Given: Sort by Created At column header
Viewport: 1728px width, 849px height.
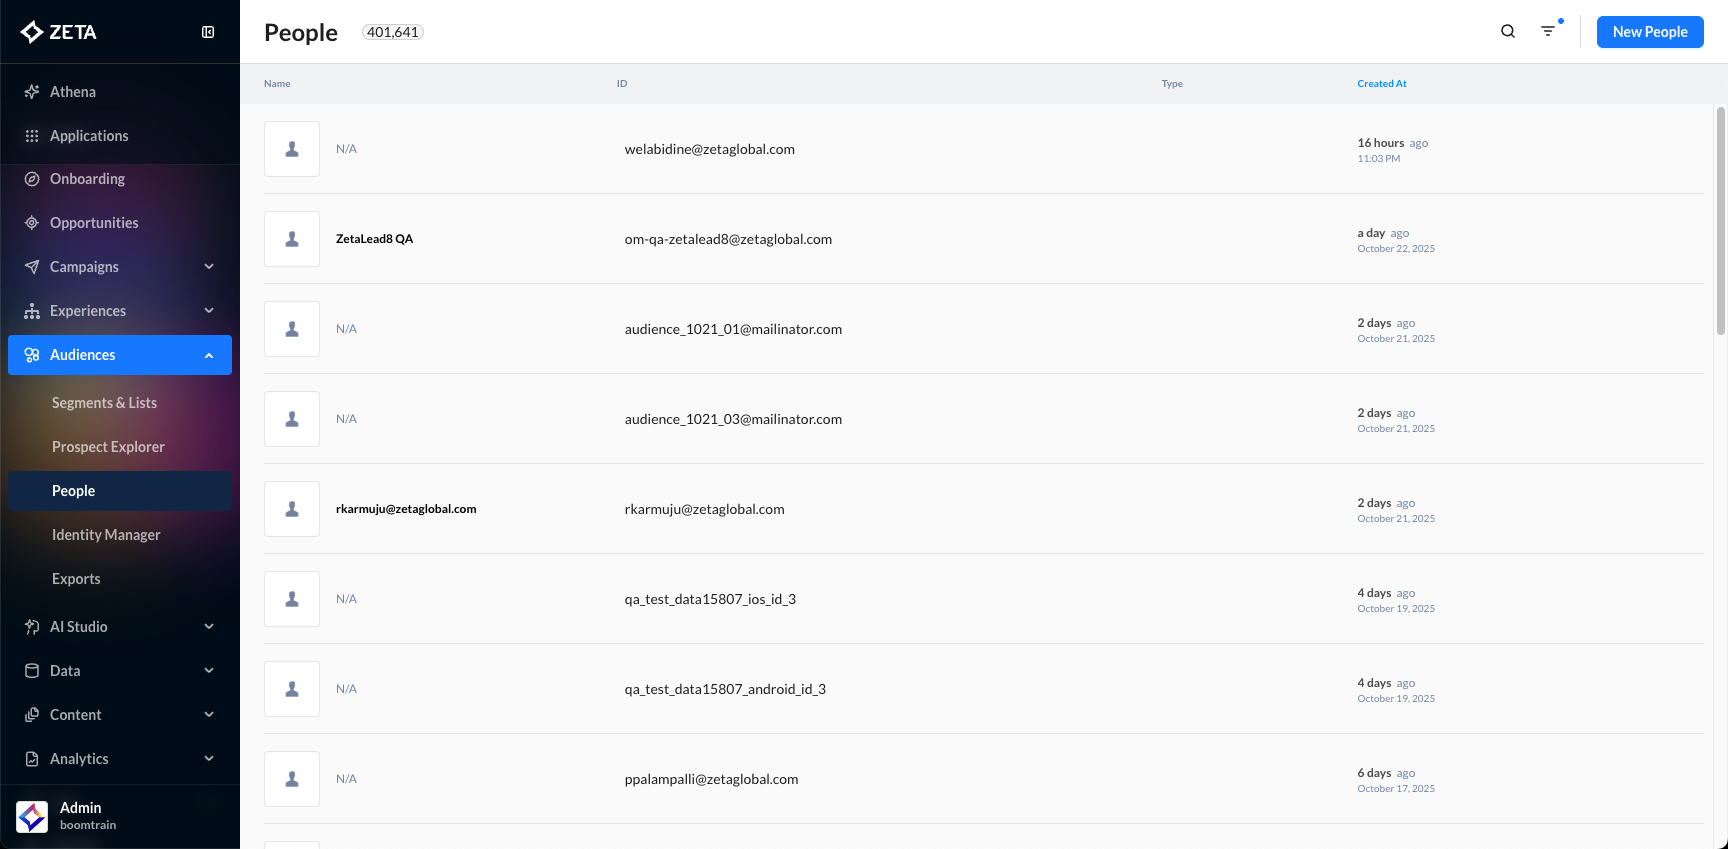Looking at the screenshot, I should pos(1381,84).
